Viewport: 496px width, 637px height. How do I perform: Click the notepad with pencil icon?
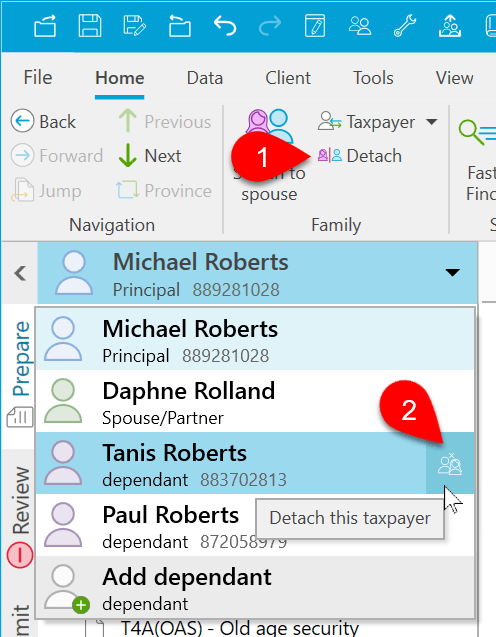point(315,26)
